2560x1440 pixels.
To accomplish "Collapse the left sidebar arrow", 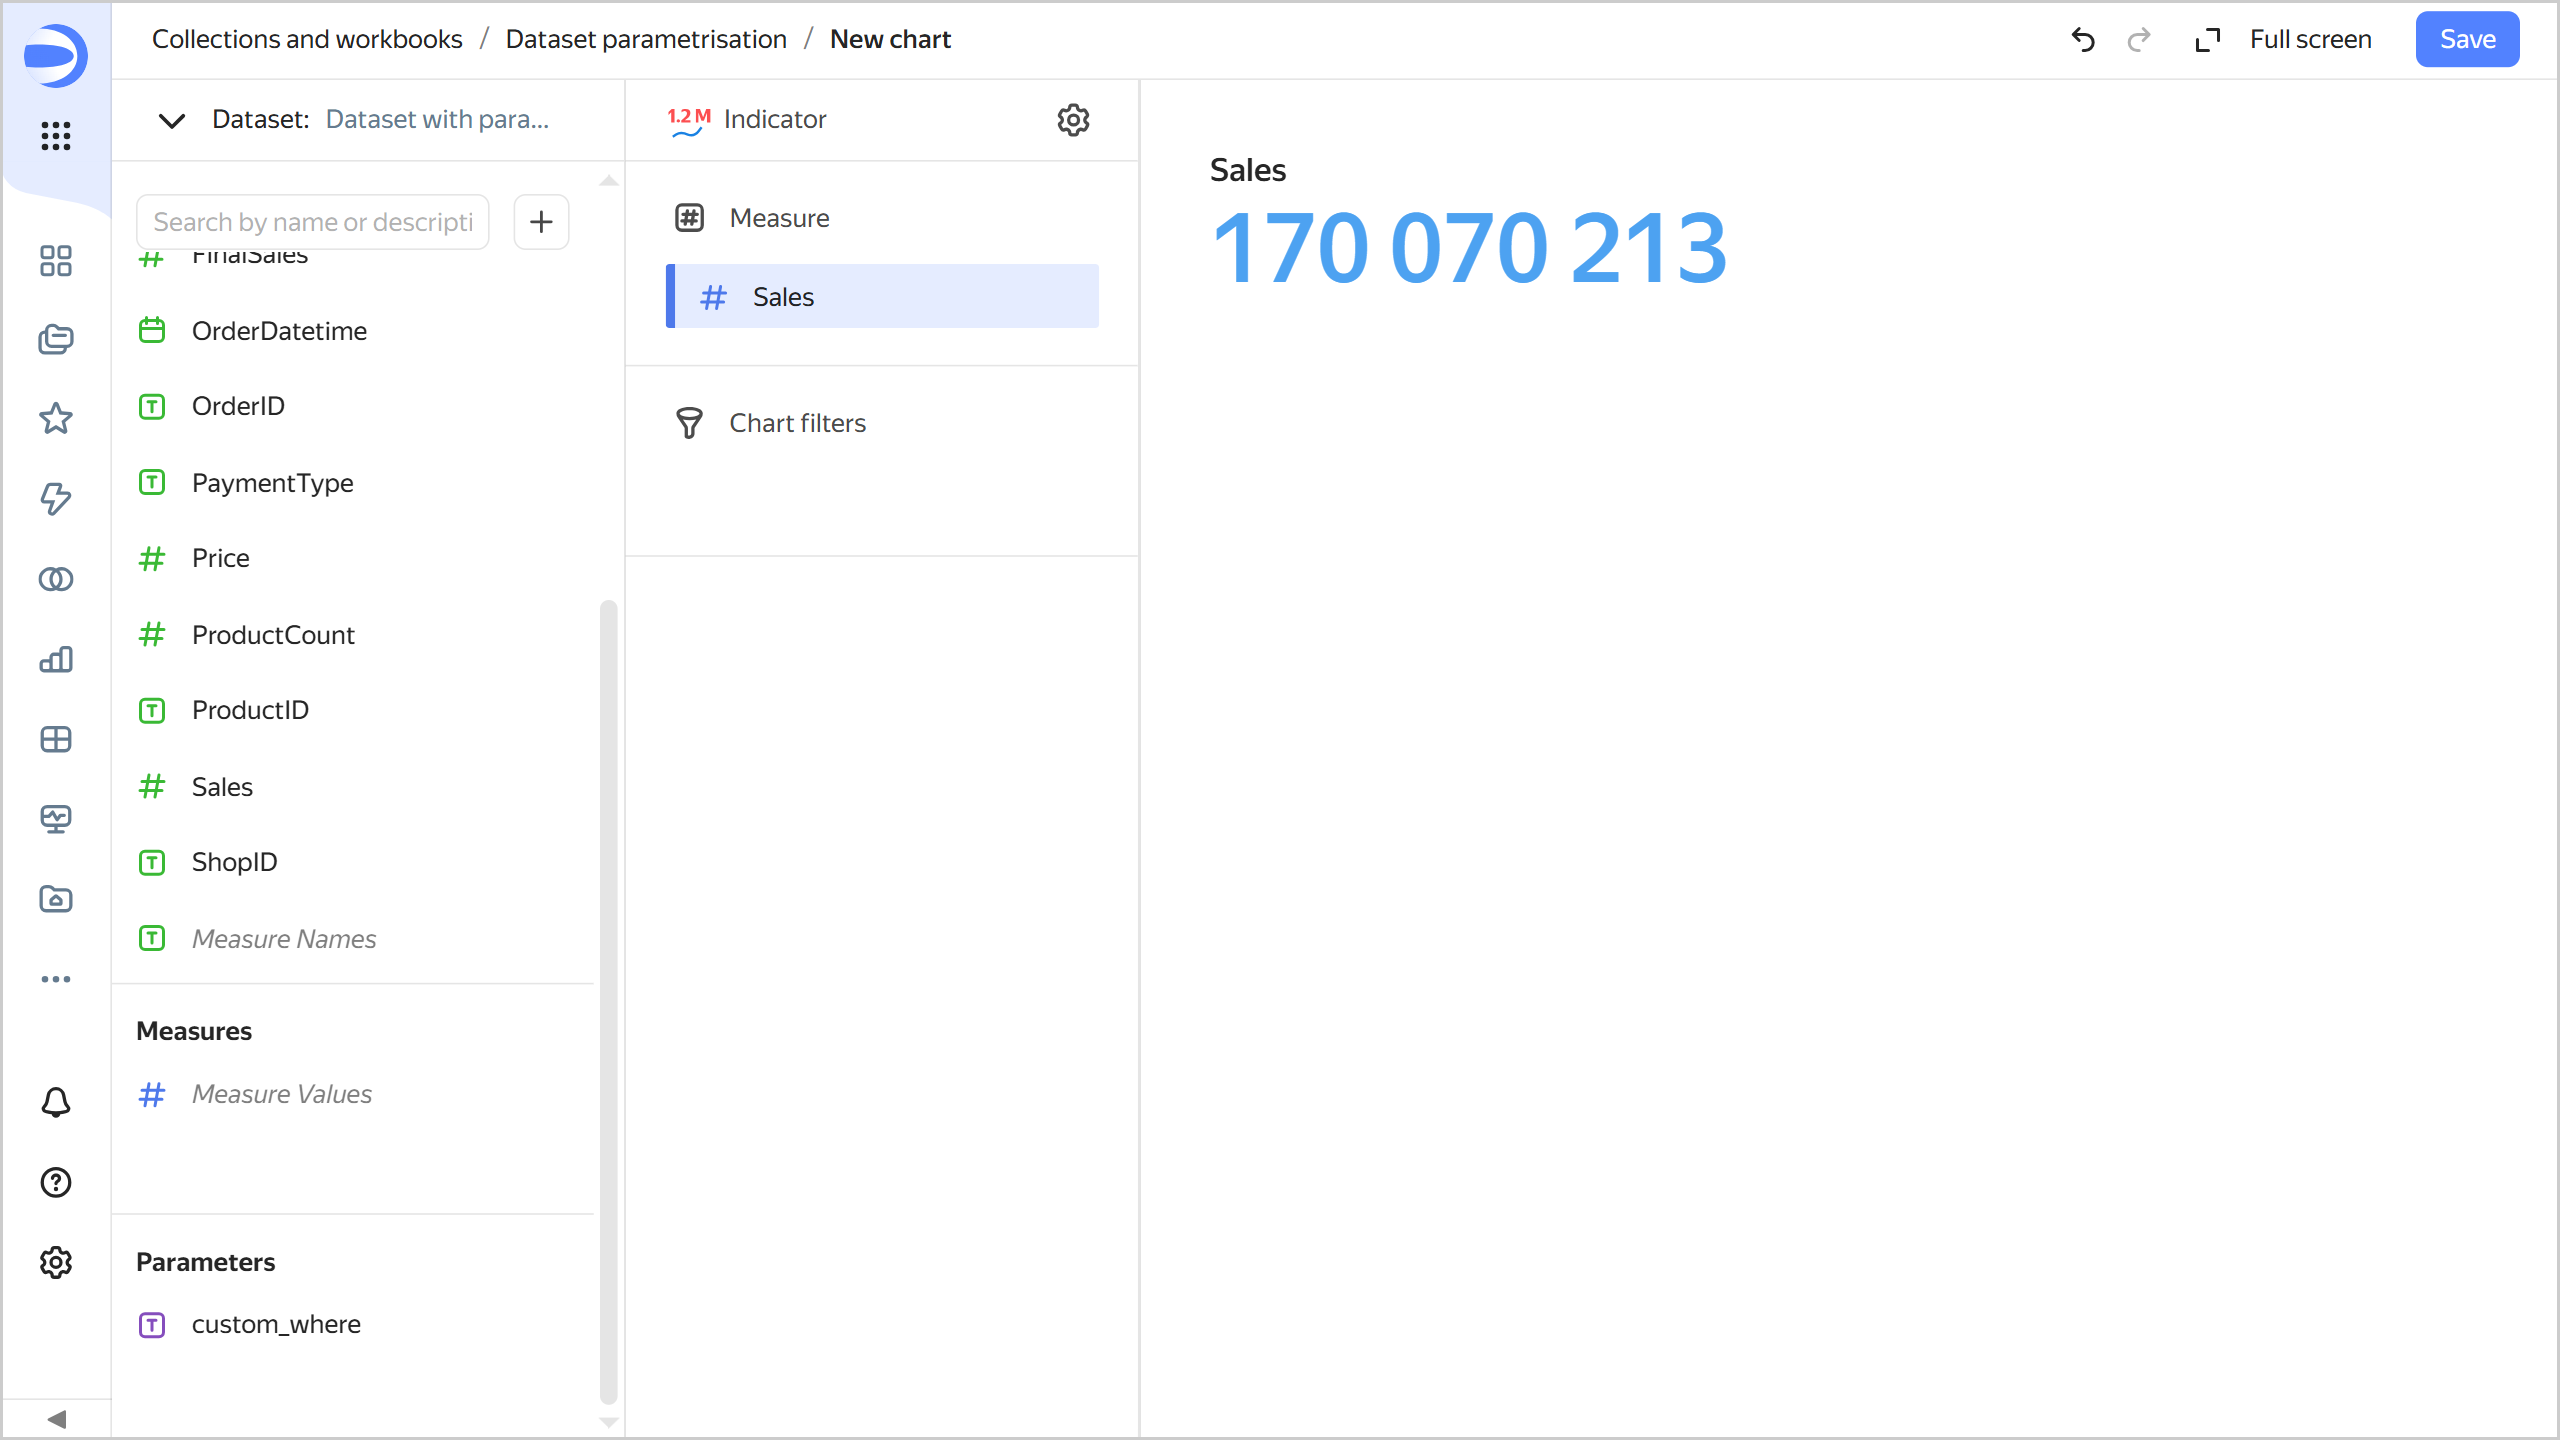I will 56,1419.
